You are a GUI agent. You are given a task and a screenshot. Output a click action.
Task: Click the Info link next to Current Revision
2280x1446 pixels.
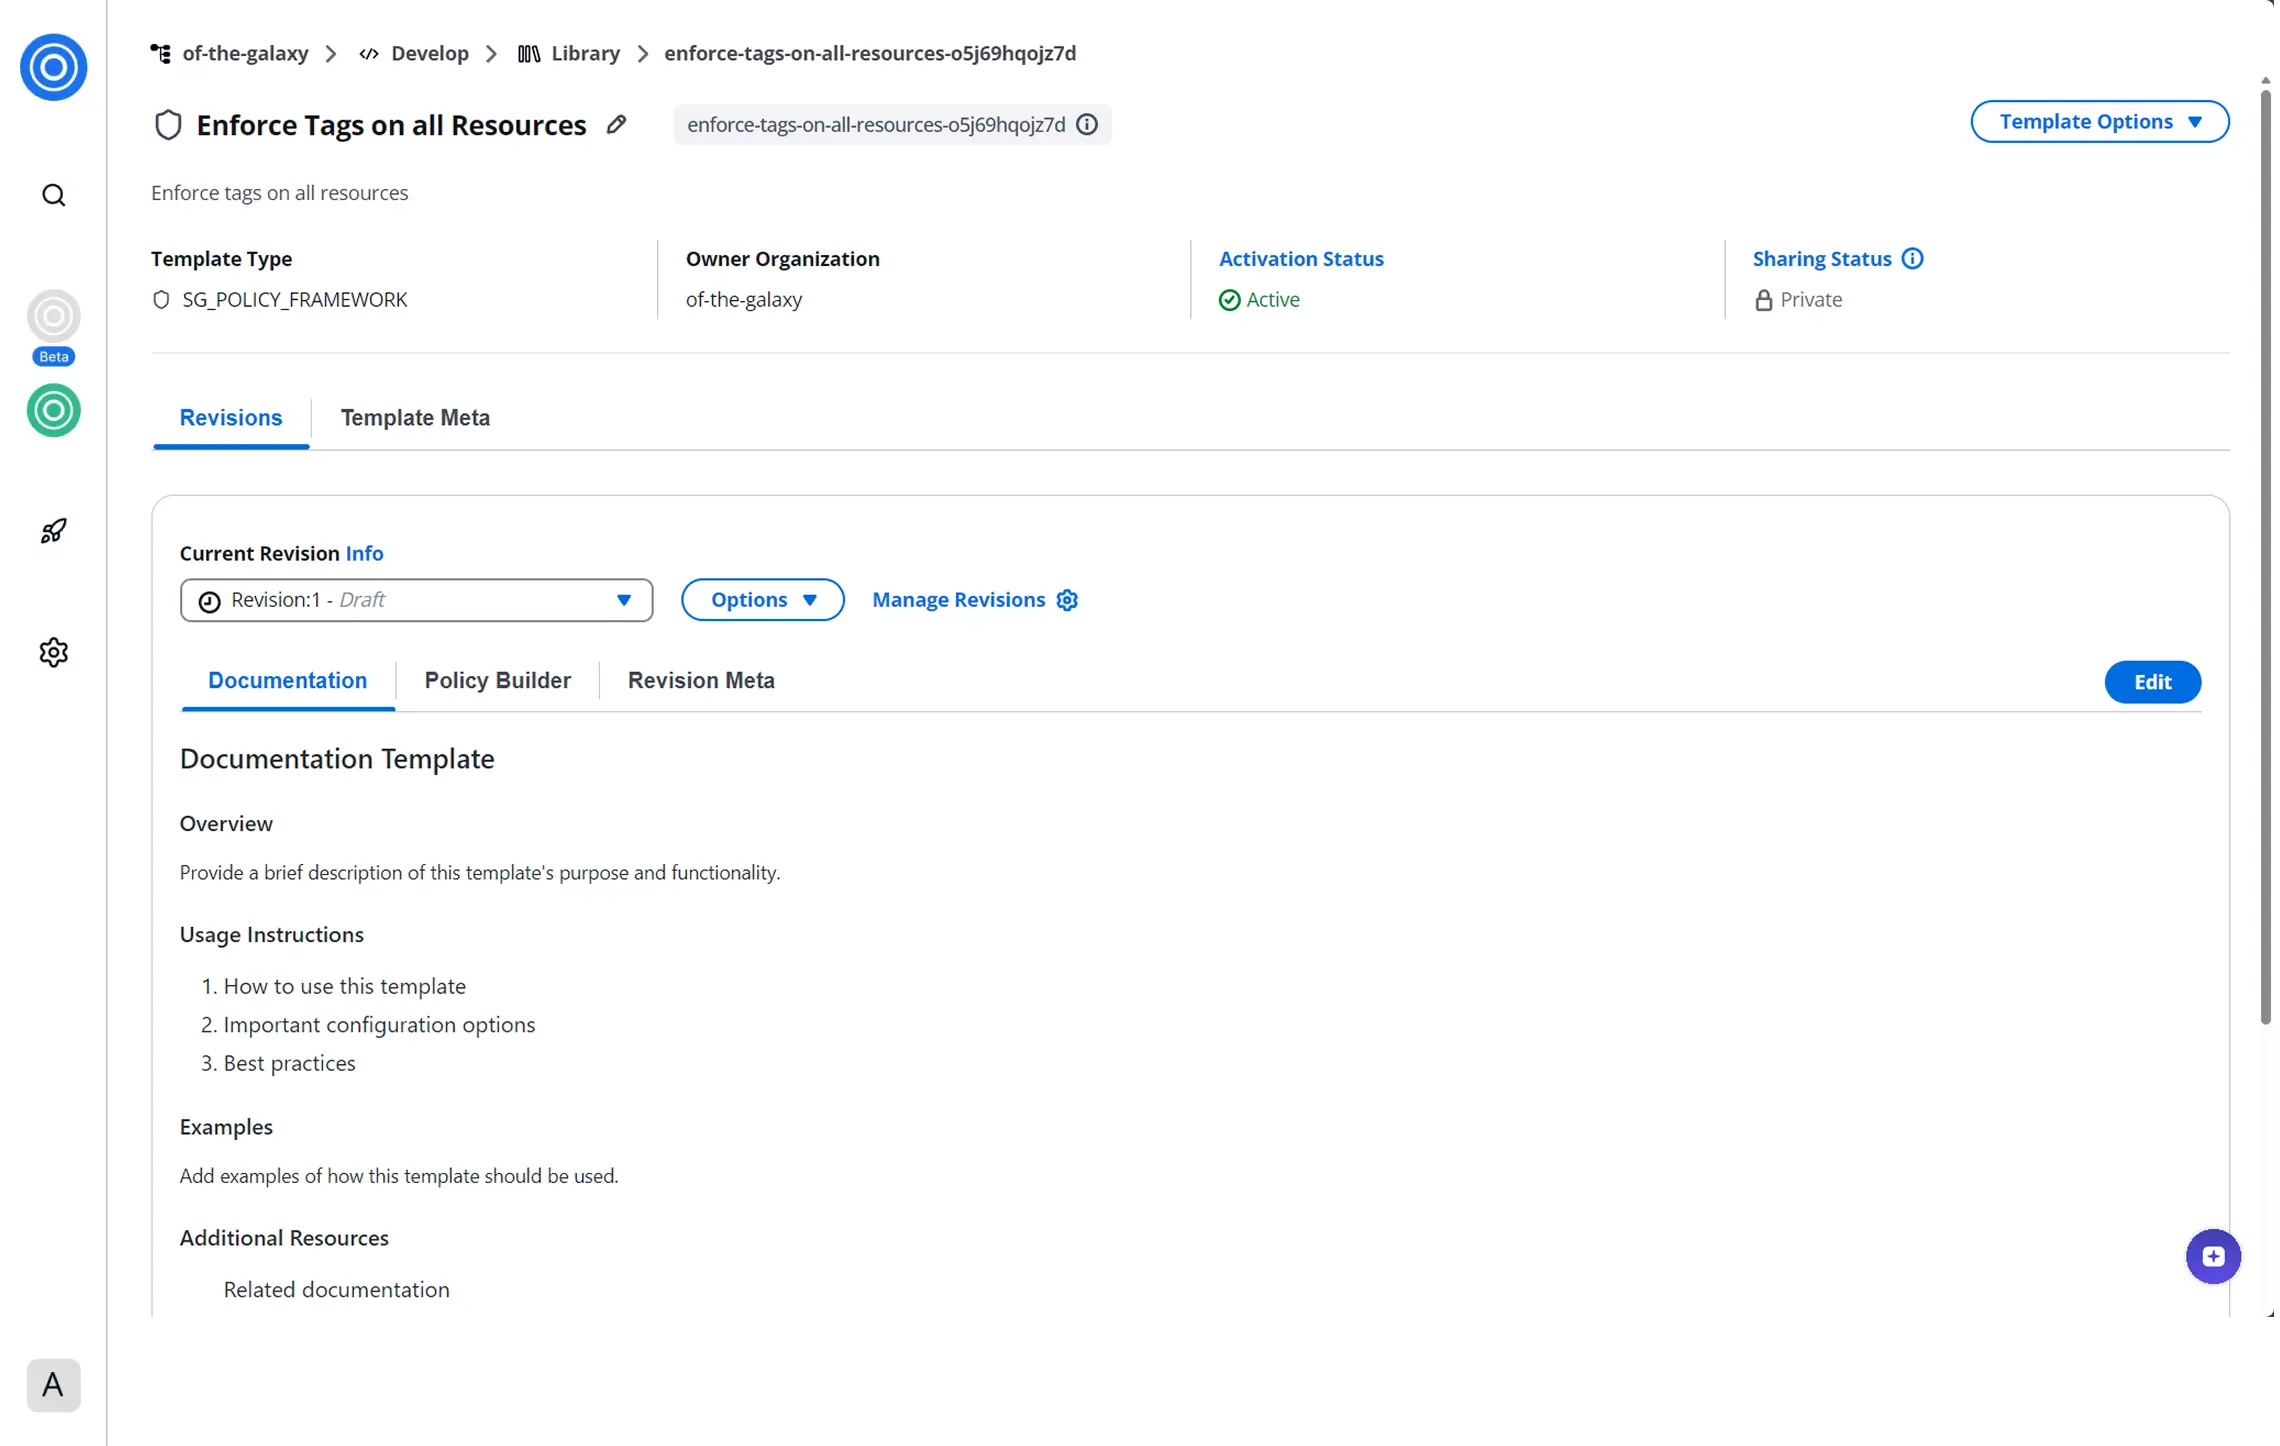[x=364, y=553]
